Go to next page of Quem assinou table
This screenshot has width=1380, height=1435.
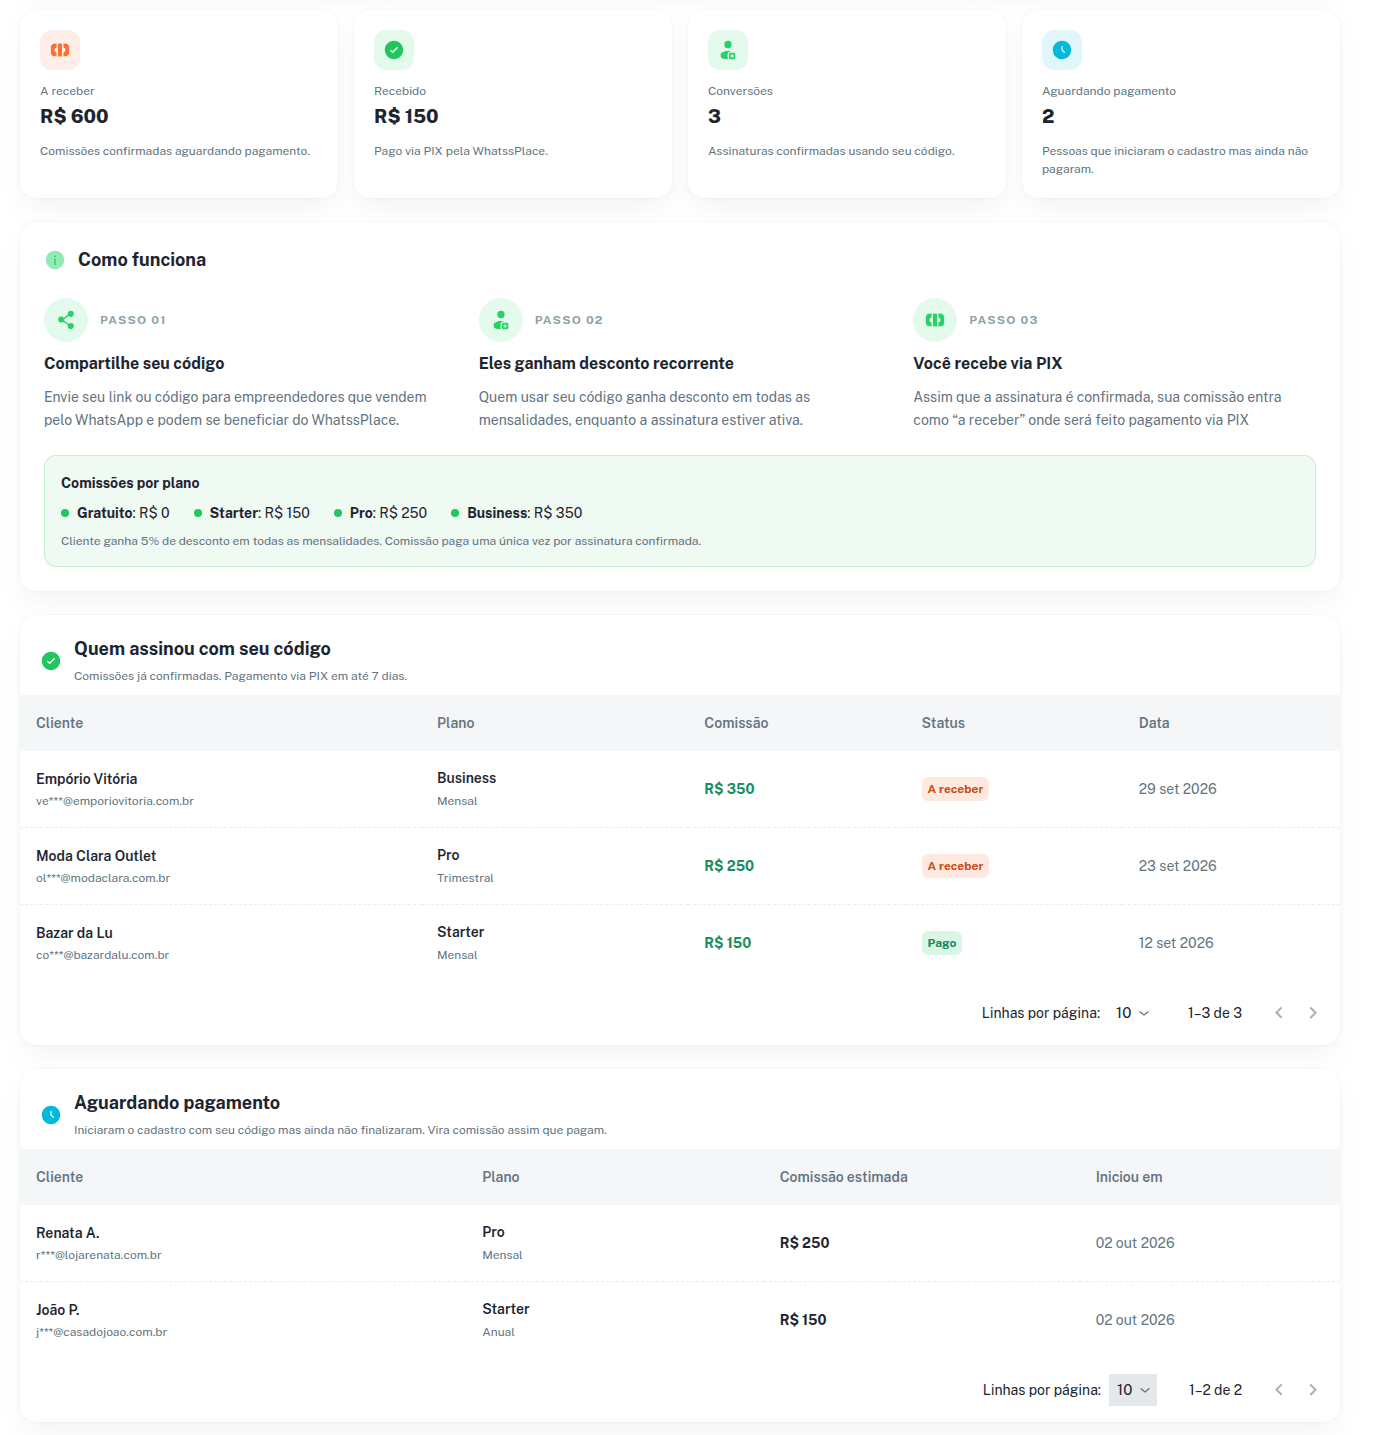(x=1313, y=1013)
